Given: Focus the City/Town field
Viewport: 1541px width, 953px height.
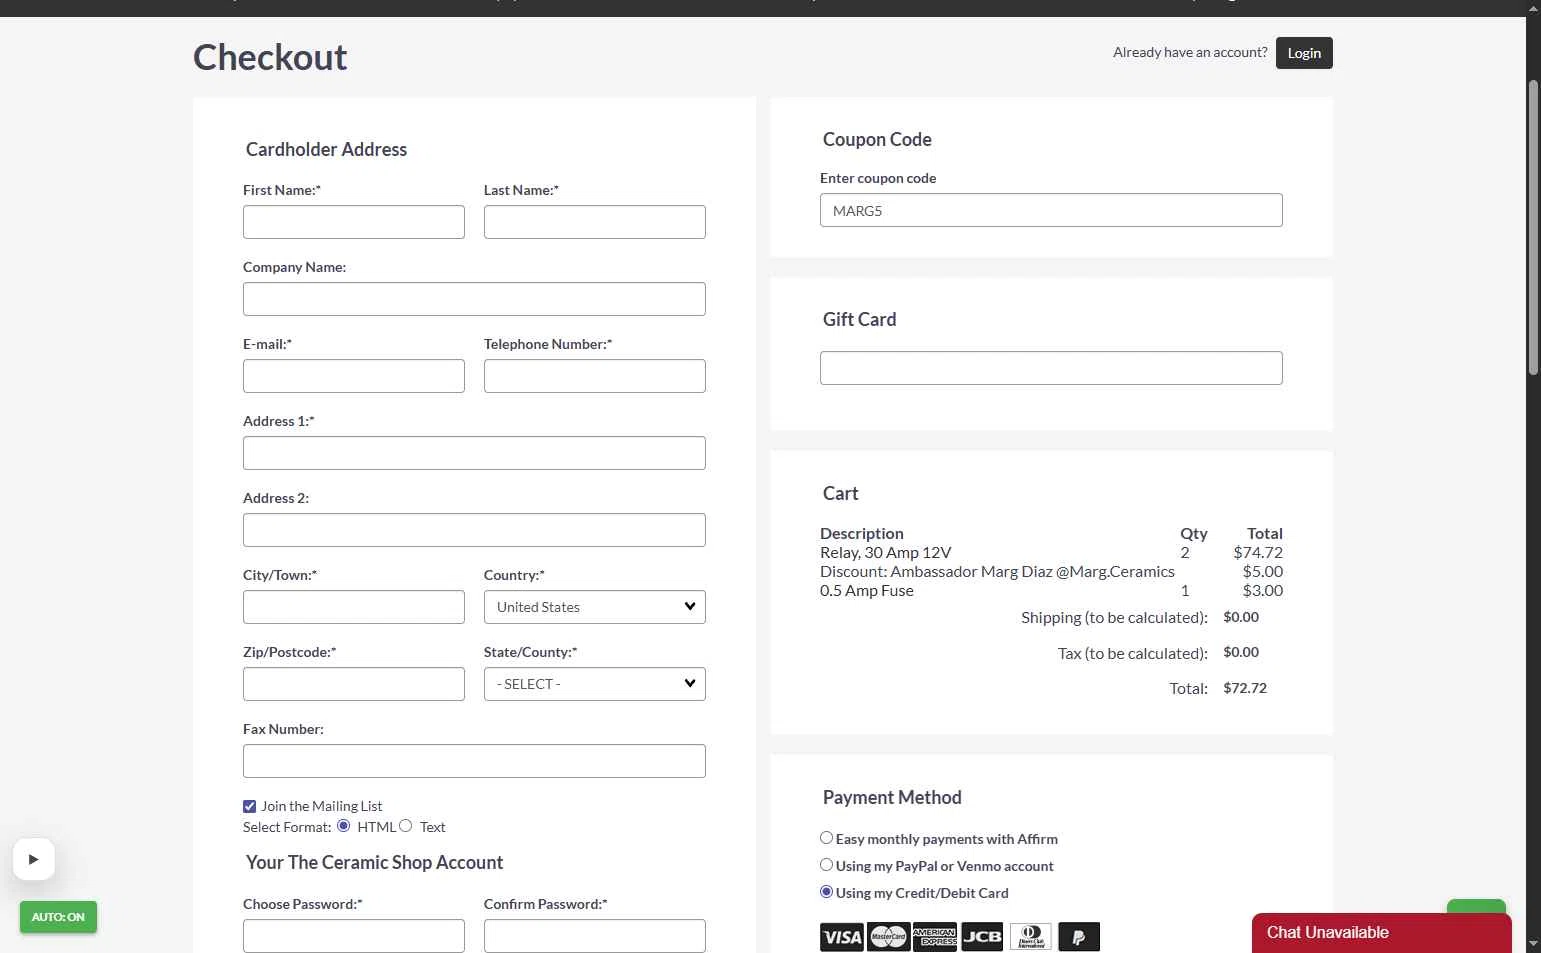Looking at the screenshot, I should (354, 607).
